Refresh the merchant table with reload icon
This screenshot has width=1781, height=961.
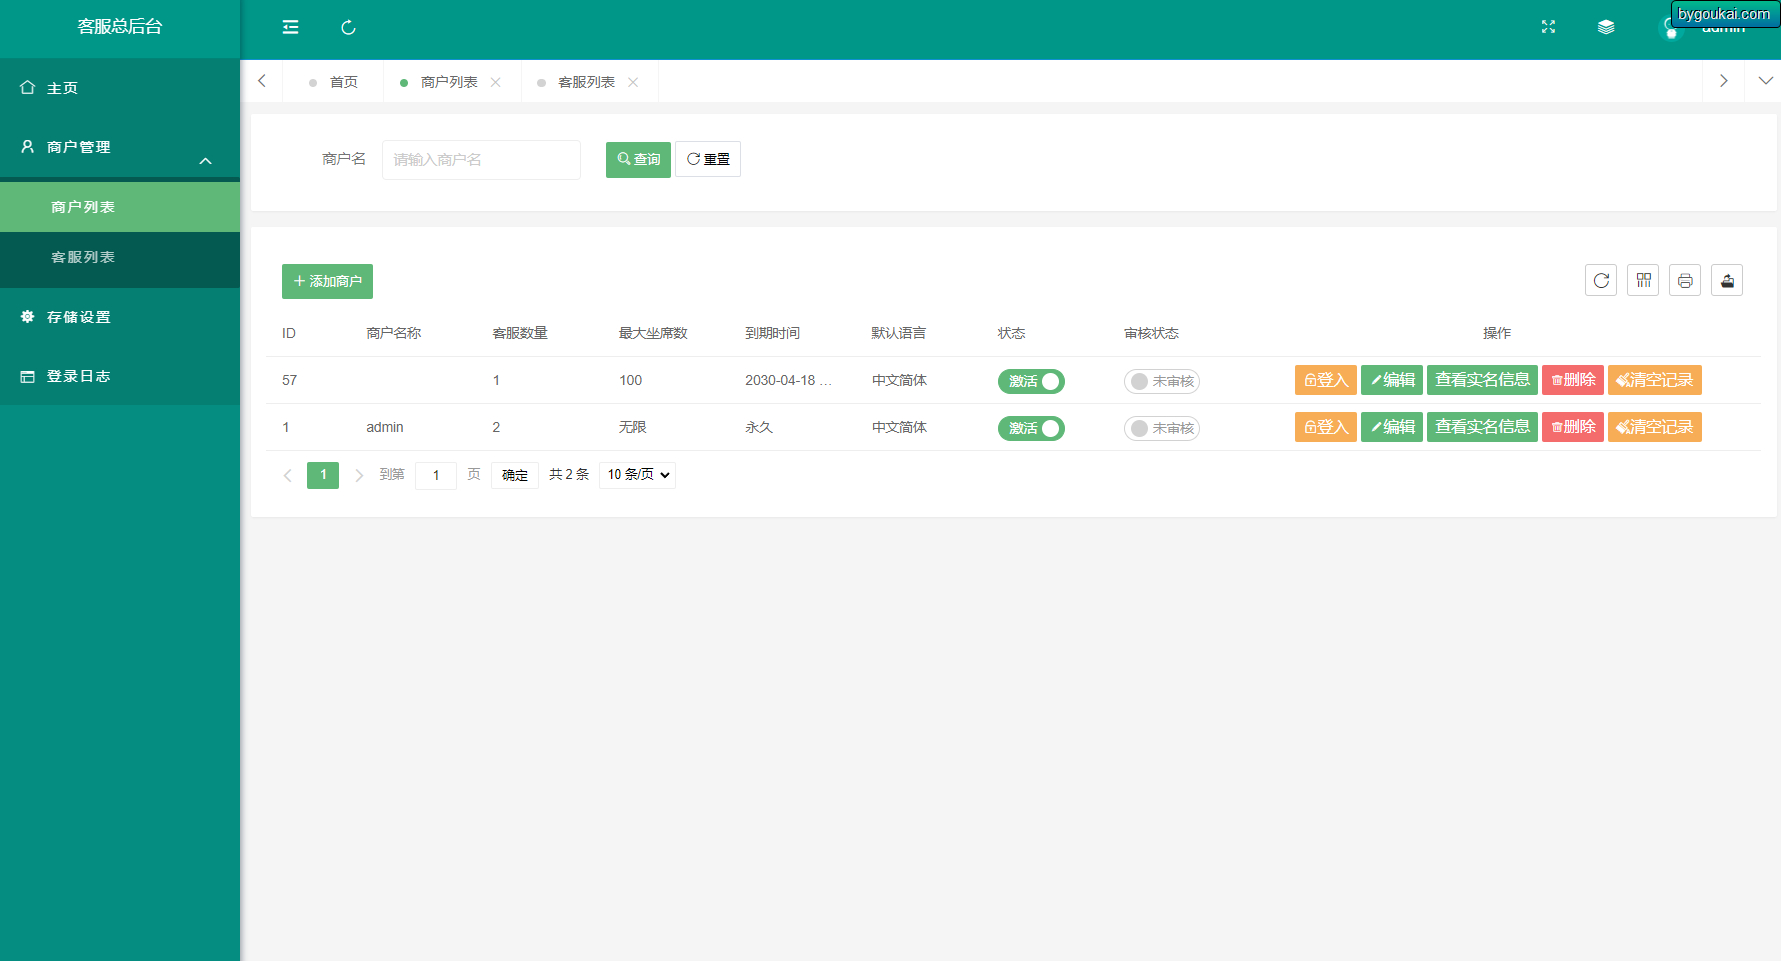click(x=1601, y=281)
